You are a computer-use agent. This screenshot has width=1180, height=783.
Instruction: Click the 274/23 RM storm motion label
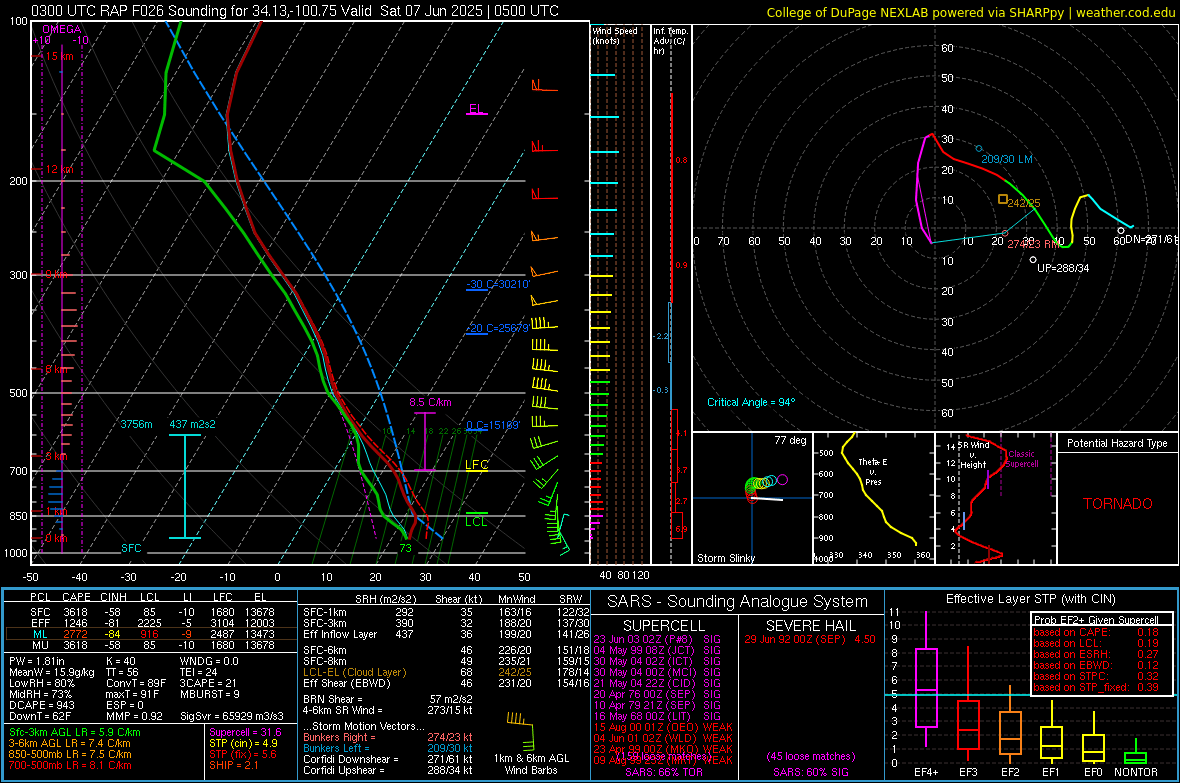[x=1032, y=245]
